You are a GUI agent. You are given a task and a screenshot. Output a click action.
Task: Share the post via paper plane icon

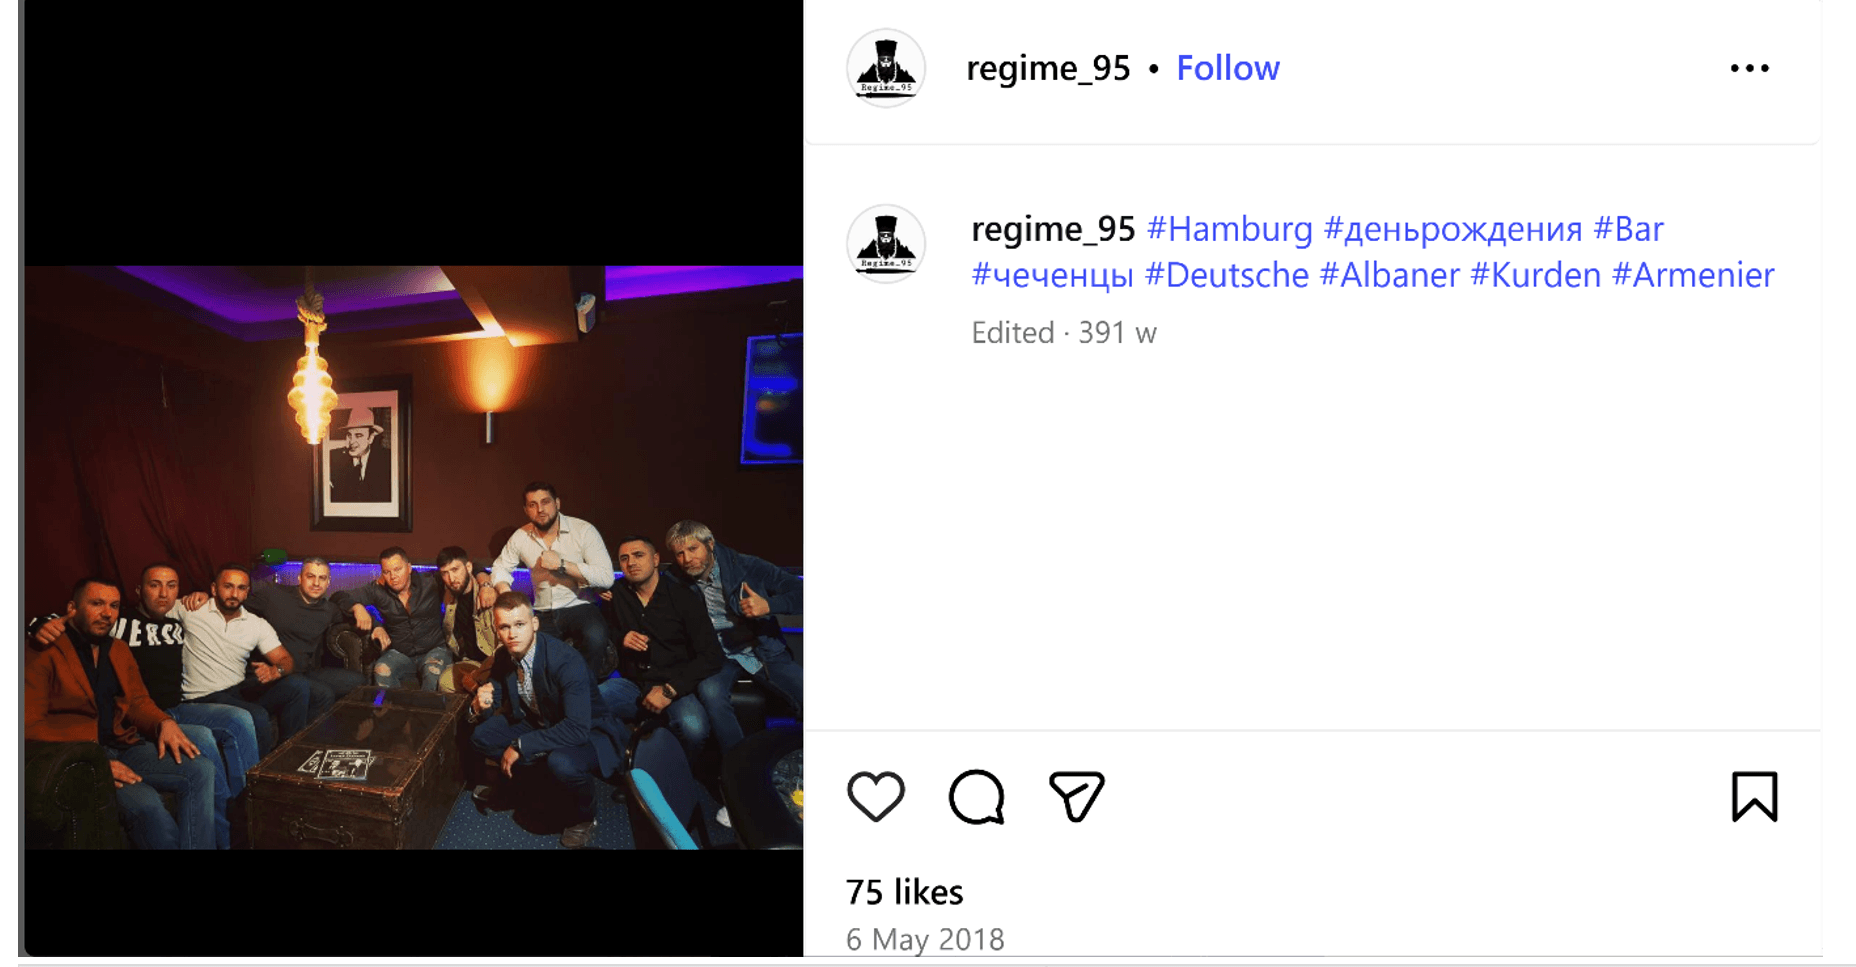(x=1076, y=797)
